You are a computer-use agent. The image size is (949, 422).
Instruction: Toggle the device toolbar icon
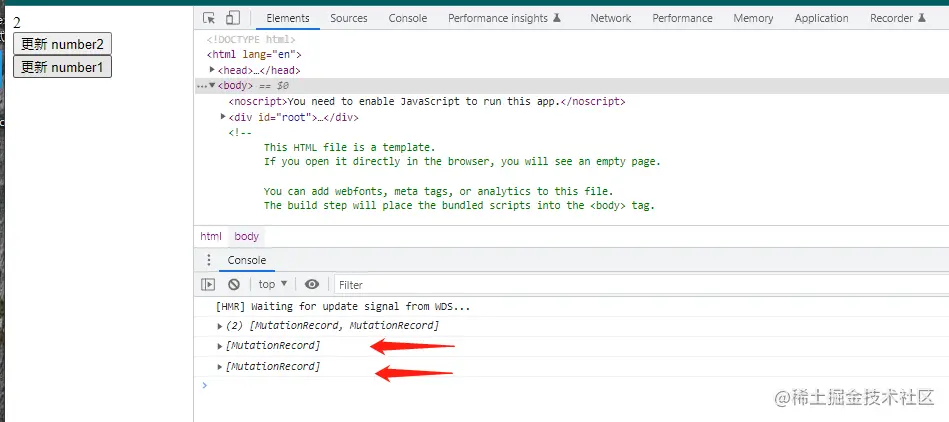233,18
